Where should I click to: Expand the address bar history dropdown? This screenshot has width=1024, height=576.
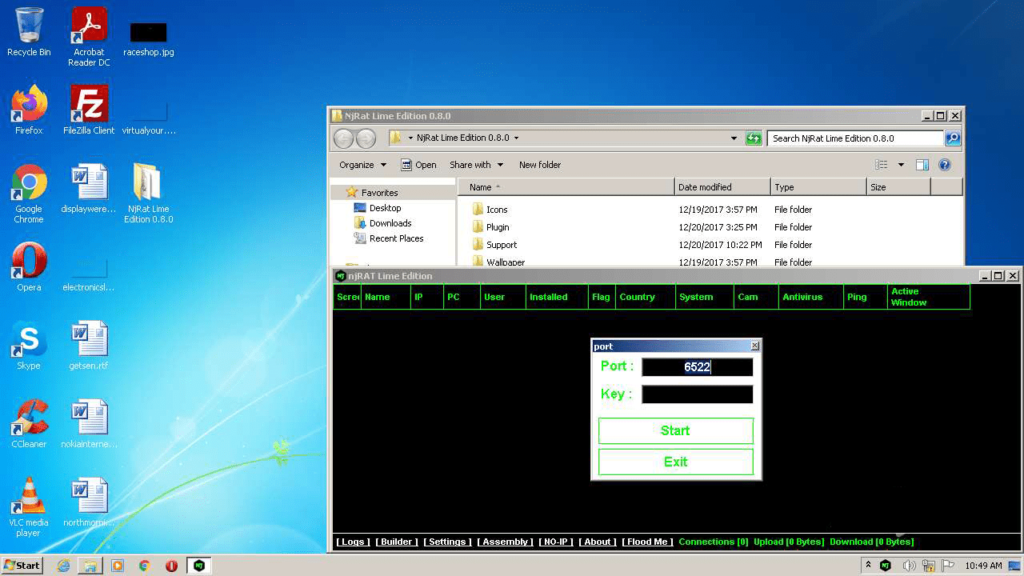click(x=733, y=138)
